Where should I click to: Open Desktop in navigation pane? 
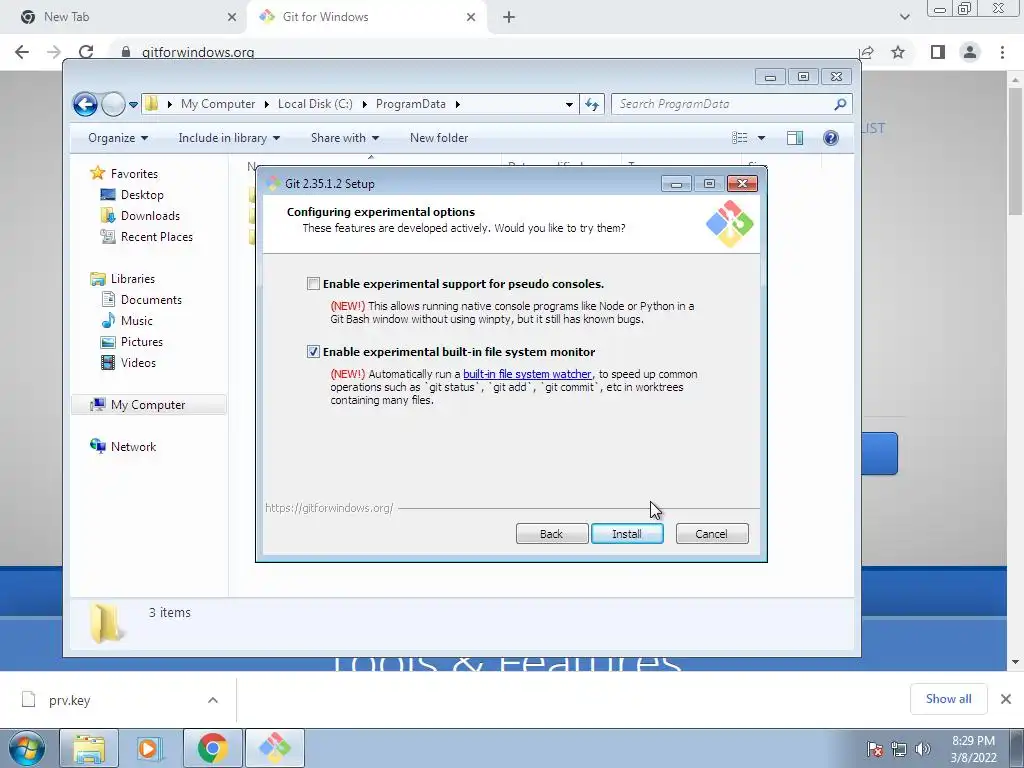pos(142,195)
